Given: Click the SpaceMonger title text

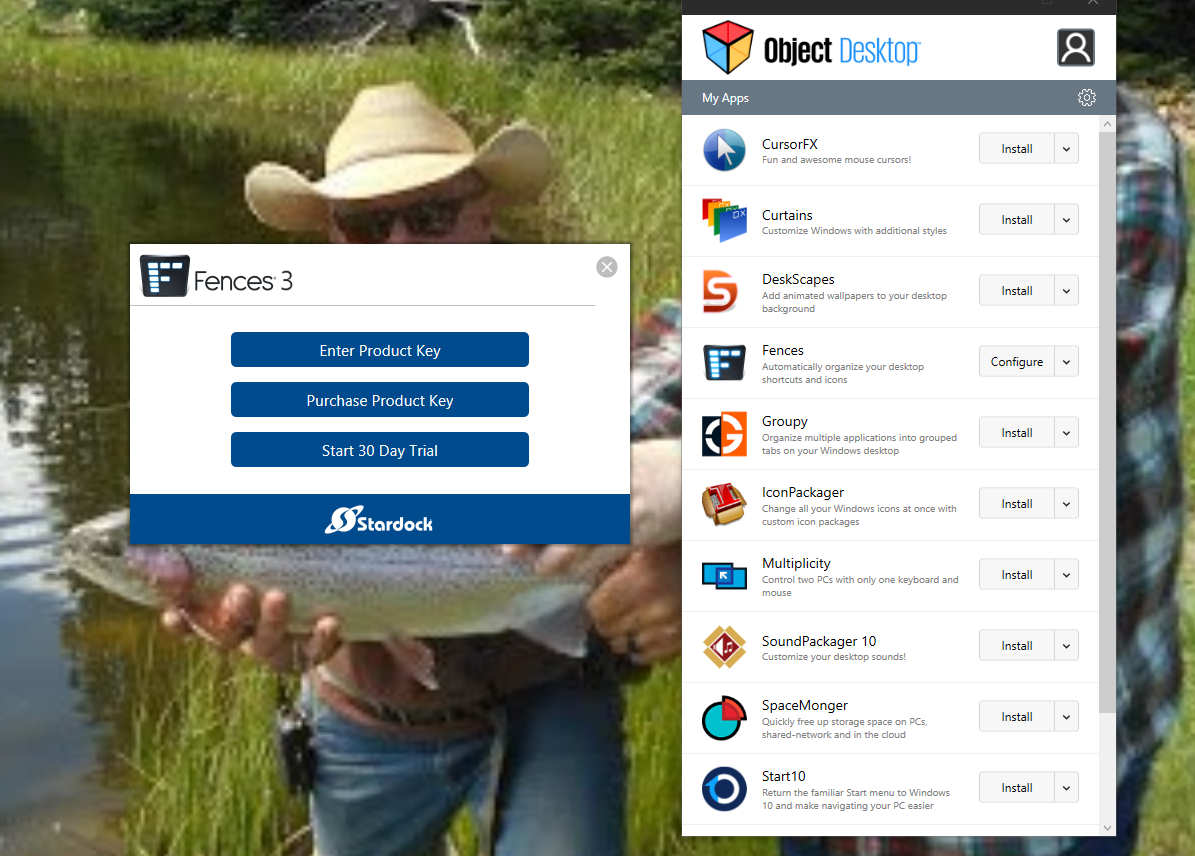Looking at the screenshot, I should coord(805,705).
